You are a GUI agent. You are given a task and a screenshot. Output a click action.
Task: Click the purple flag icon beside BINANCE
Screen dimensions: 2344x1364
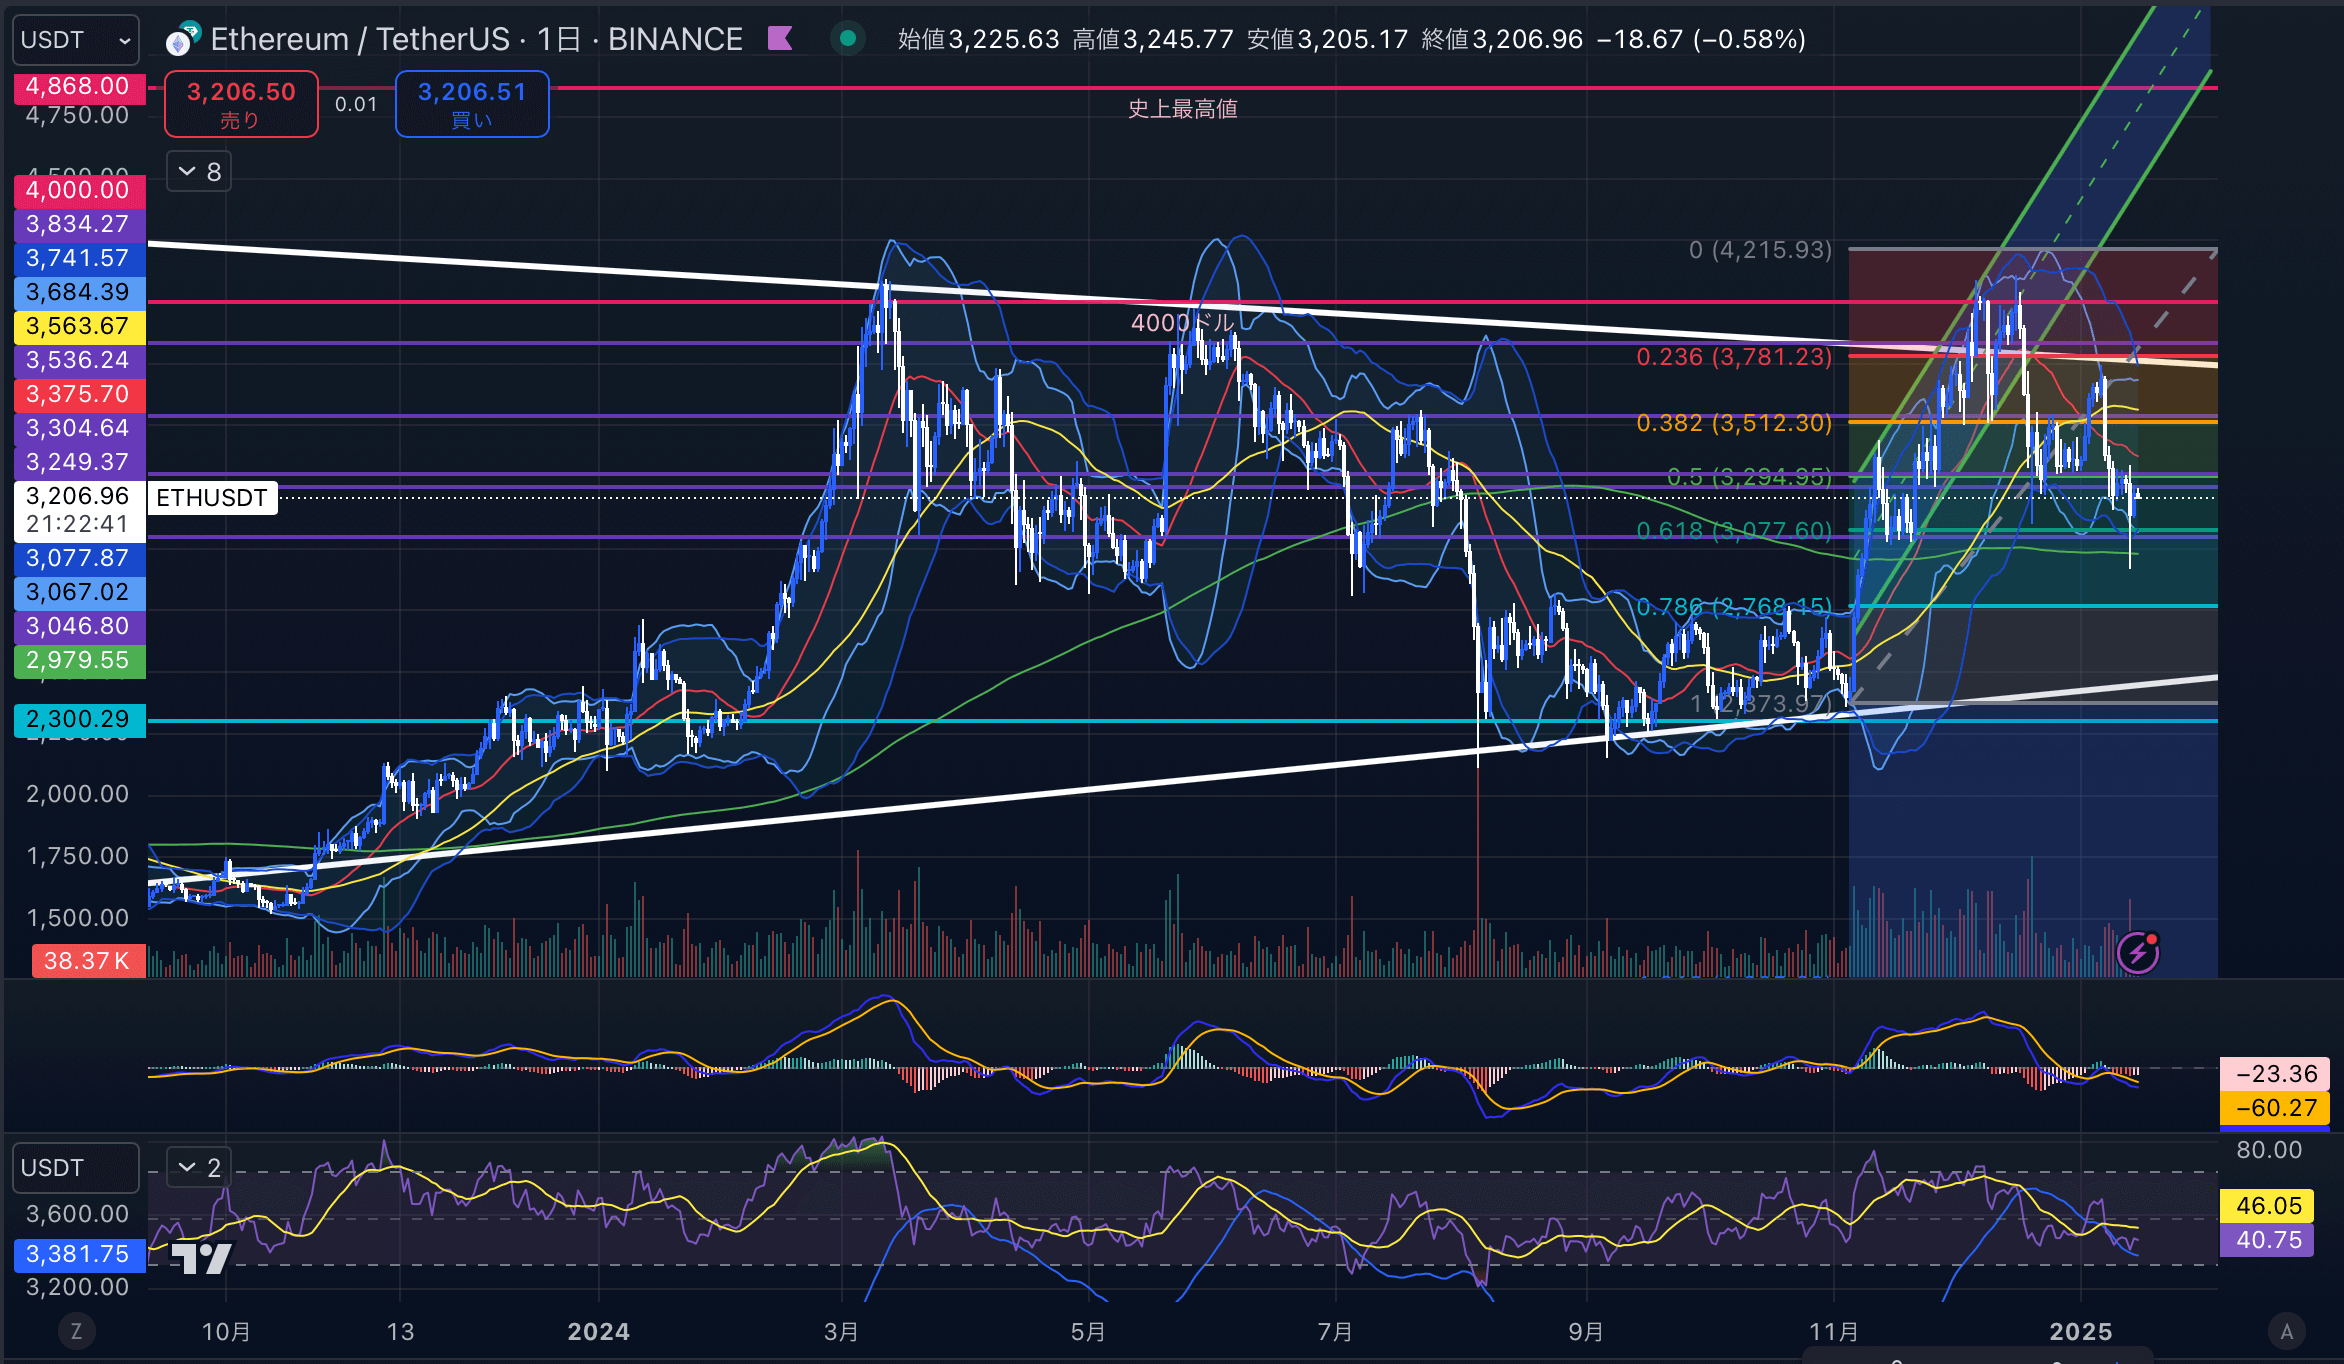pyautogui.click(x=780, y=39)
